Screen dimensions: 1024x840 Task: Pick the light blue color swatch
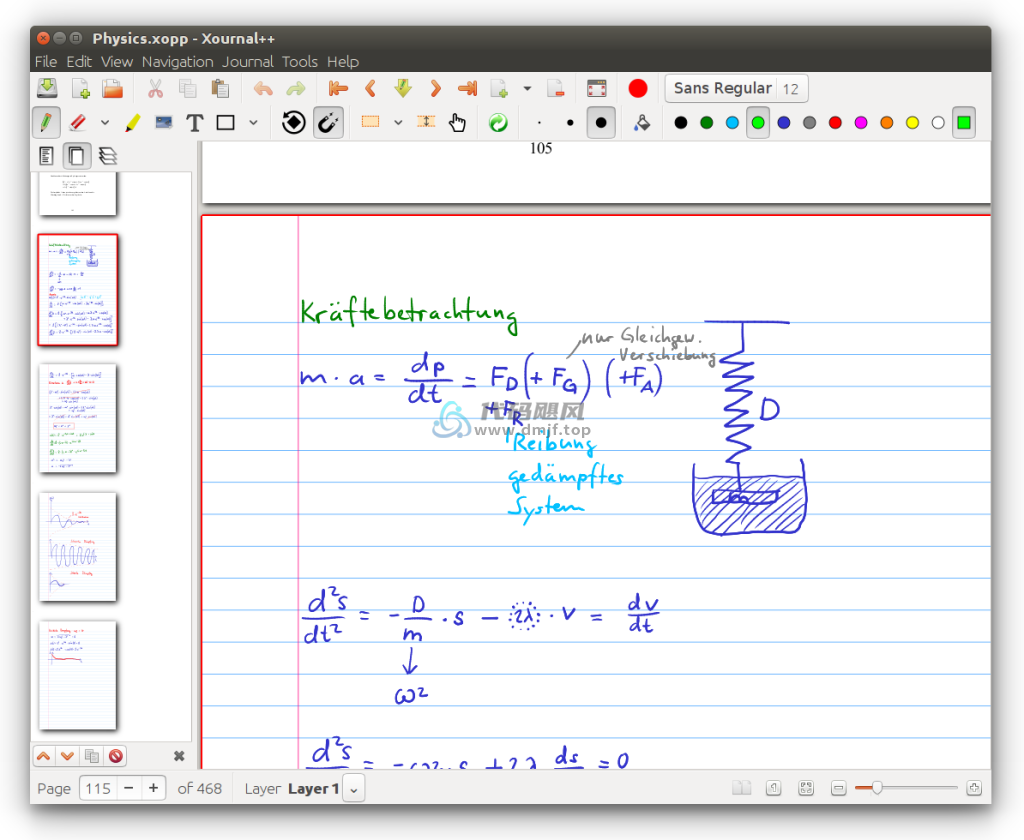732,123
